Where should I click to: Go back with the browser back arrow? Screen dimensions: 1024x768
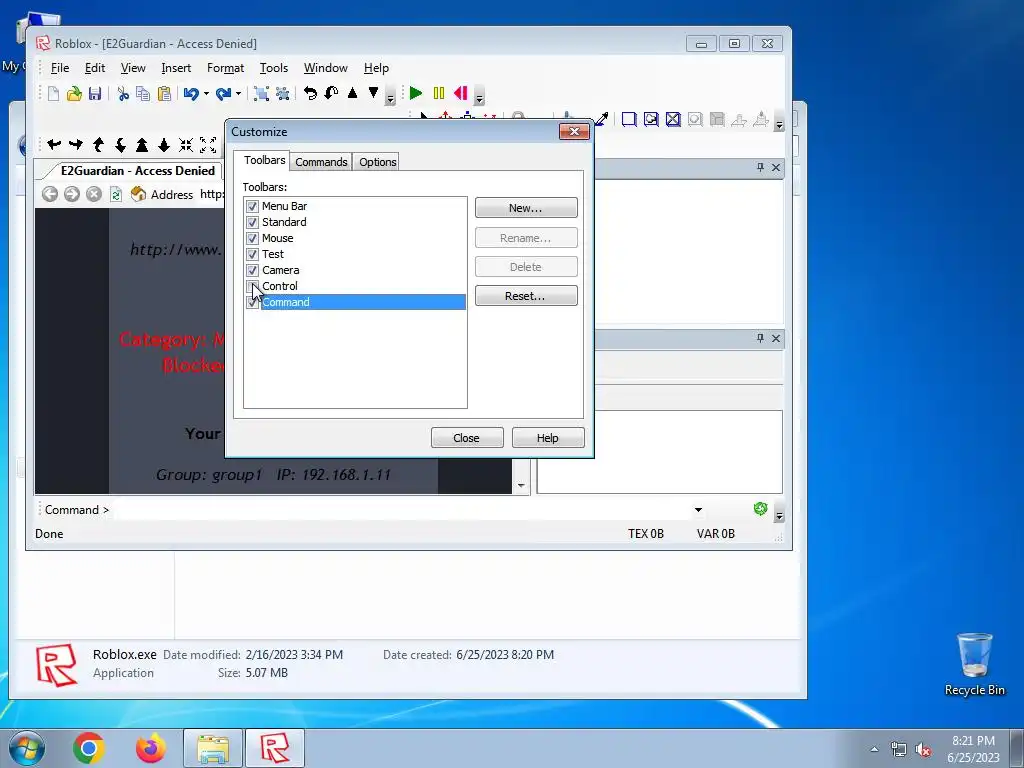(50, 194)
